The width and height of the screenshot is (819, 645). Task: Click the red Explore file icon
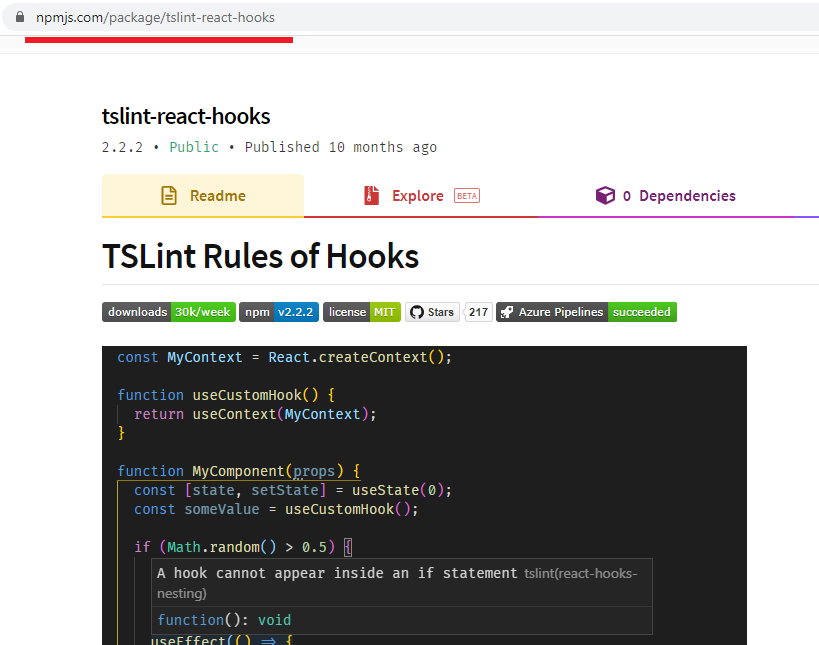click(372, 196)
